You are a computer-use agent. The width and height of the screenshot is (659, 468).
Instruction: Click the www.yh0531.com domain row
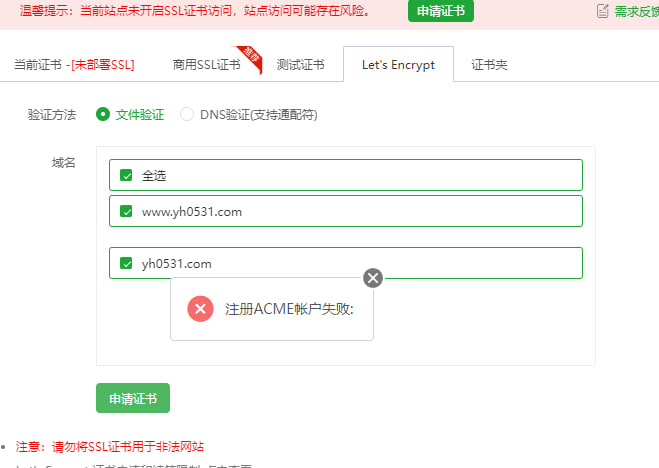coord(346,211)
